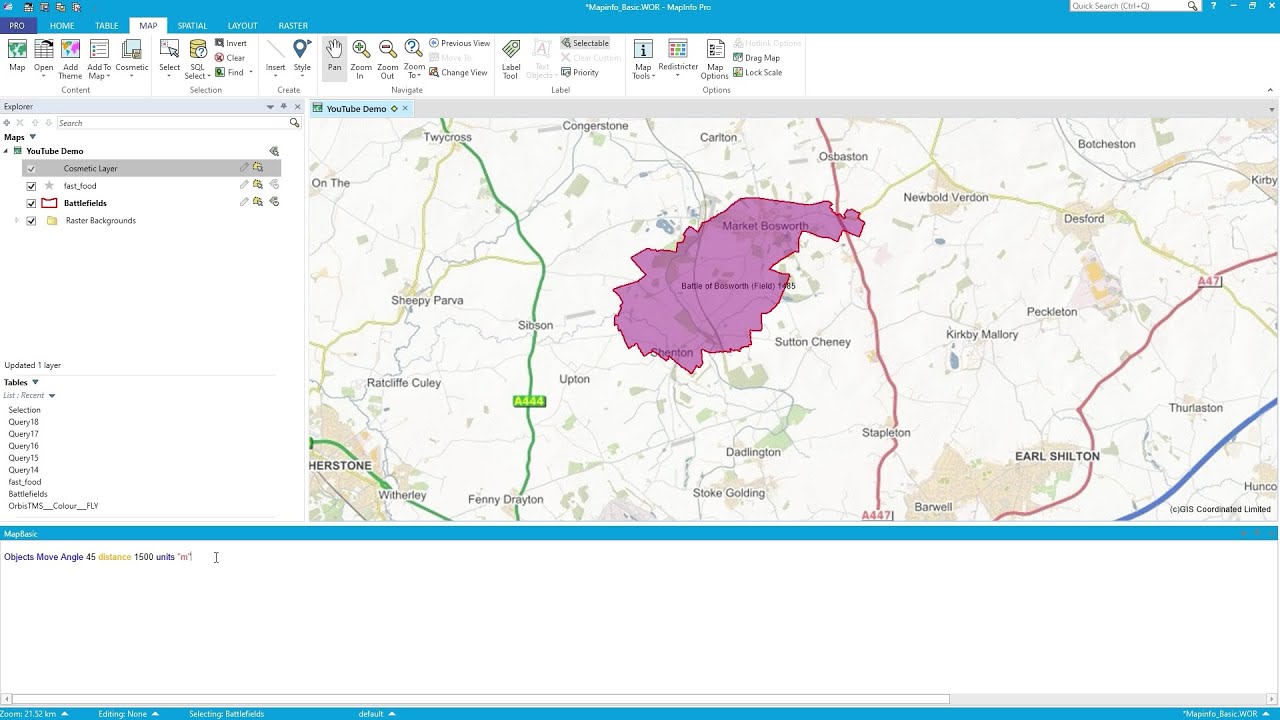Screen dimensions: 1280x720
Task: Click the YouTube Demo map label icon
Action: pyautogui.click(x=274, y=151)
